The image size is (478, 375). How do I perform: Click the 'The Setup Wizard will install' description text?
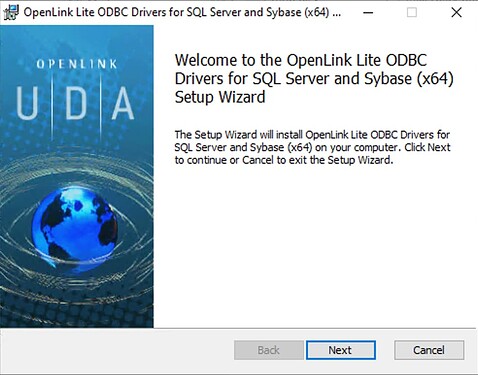pos(313,147)
